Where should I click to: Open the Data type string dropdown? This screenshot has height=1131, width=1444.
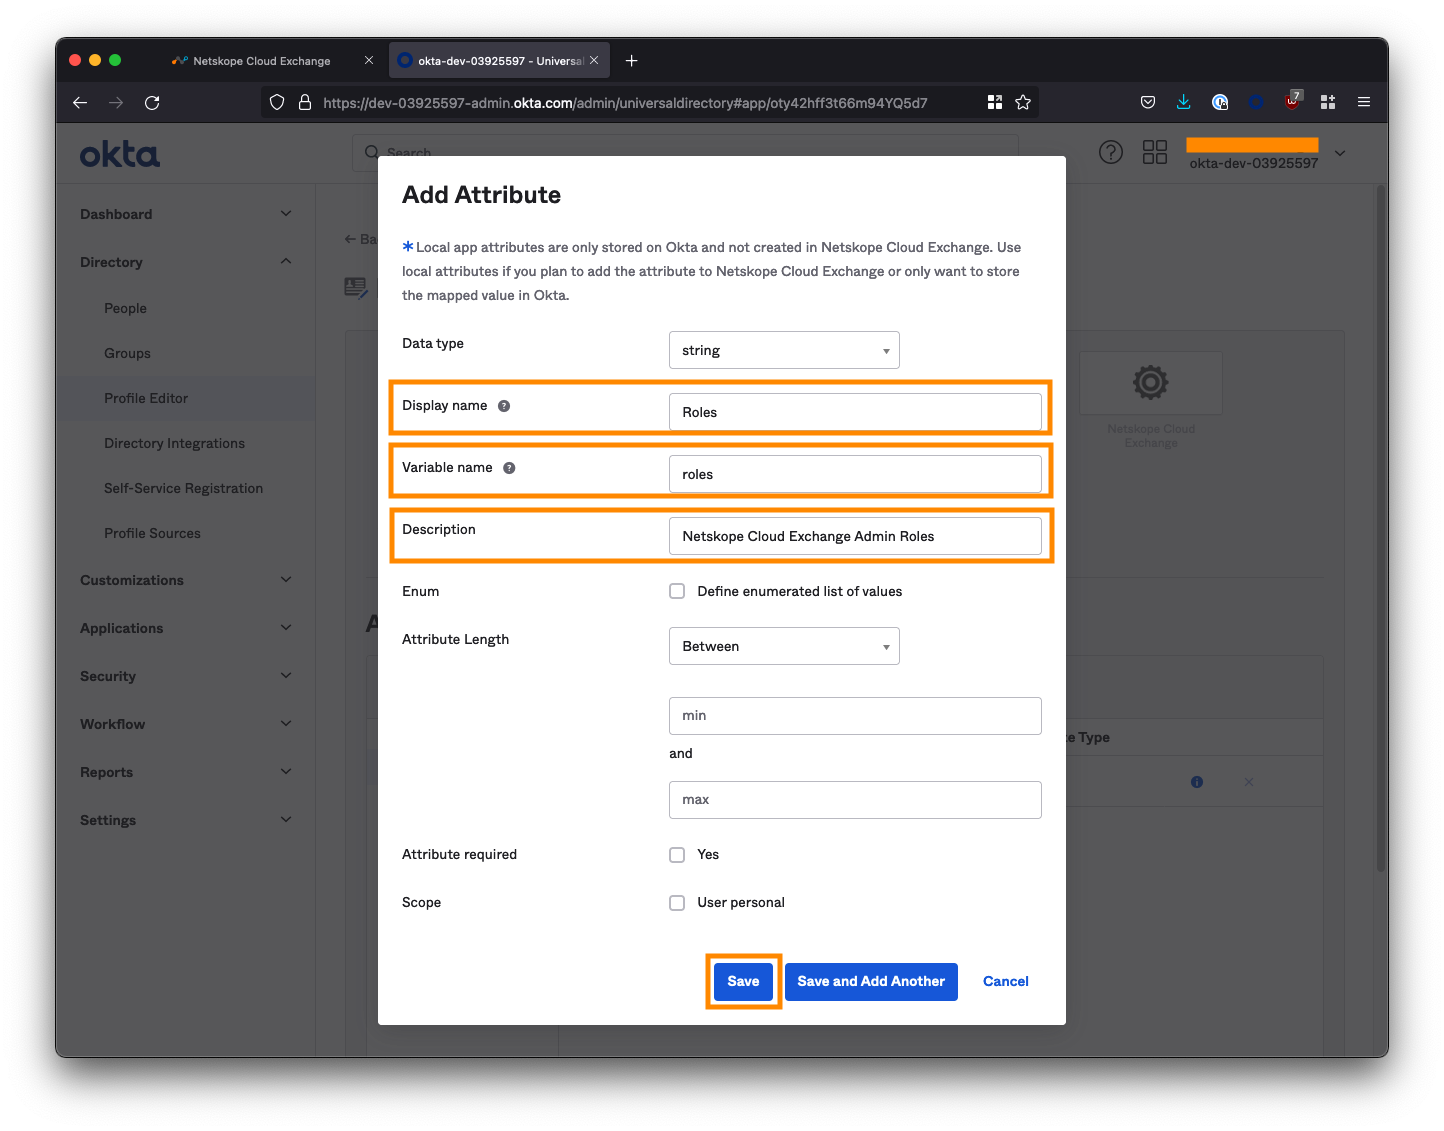point(784,350)
